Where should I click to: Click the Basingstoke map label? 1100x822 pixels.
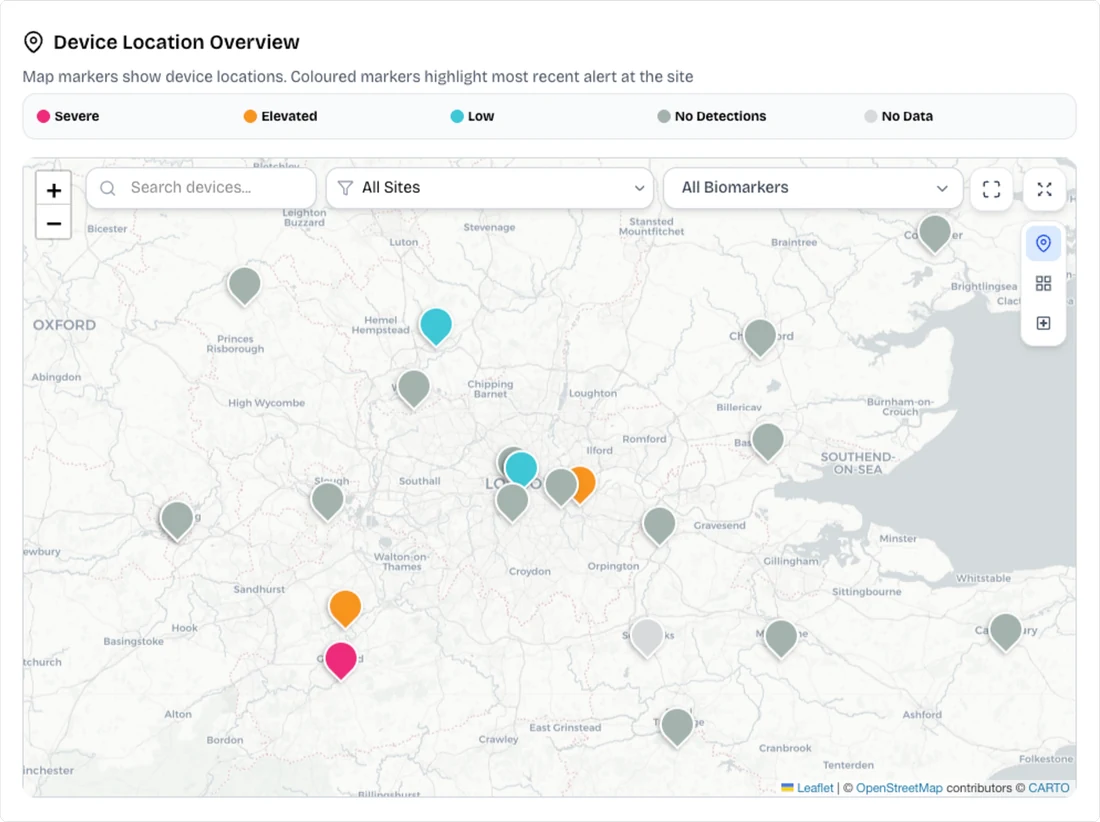click(x=133, y=641)
